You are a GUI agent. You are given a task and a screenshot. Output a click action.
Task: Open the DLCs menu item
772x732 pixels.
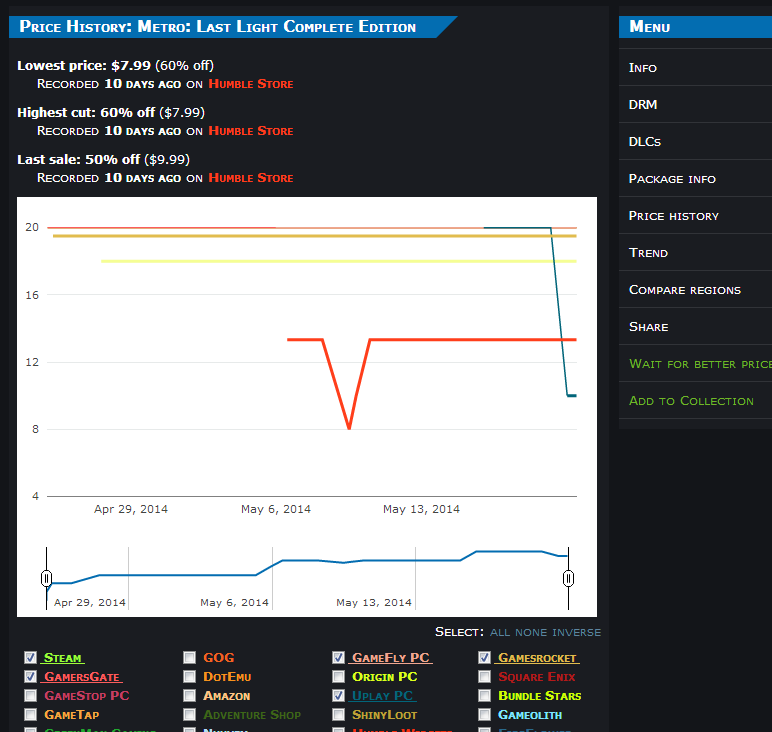pos(695,141)
